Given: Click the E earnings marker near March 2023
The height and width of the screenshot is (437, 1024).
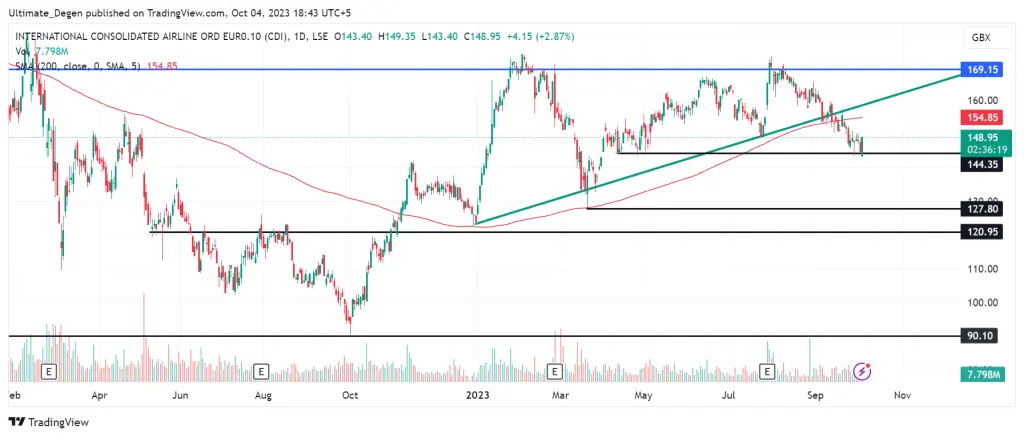Looking at the screenshot, I should pyautogui.click(x=555, y=372).
